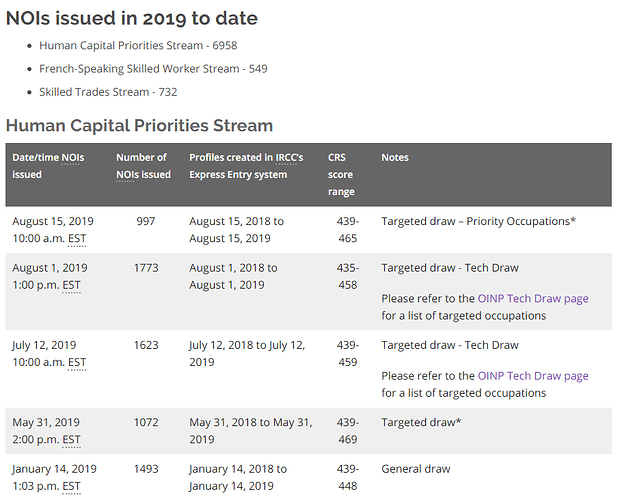Click the "CRS score range" column header
Screen dimensions: 622x500
point(341,174)
